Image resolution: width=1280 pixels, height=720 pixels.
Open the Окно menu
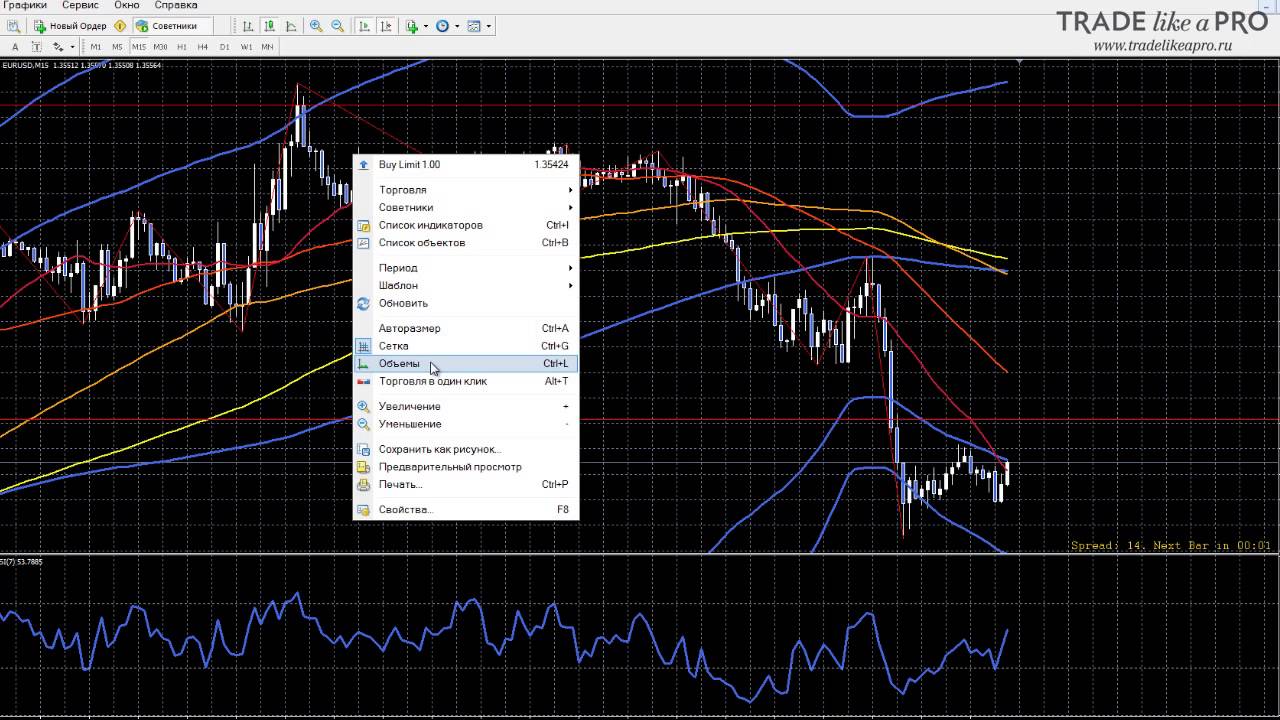127,5
